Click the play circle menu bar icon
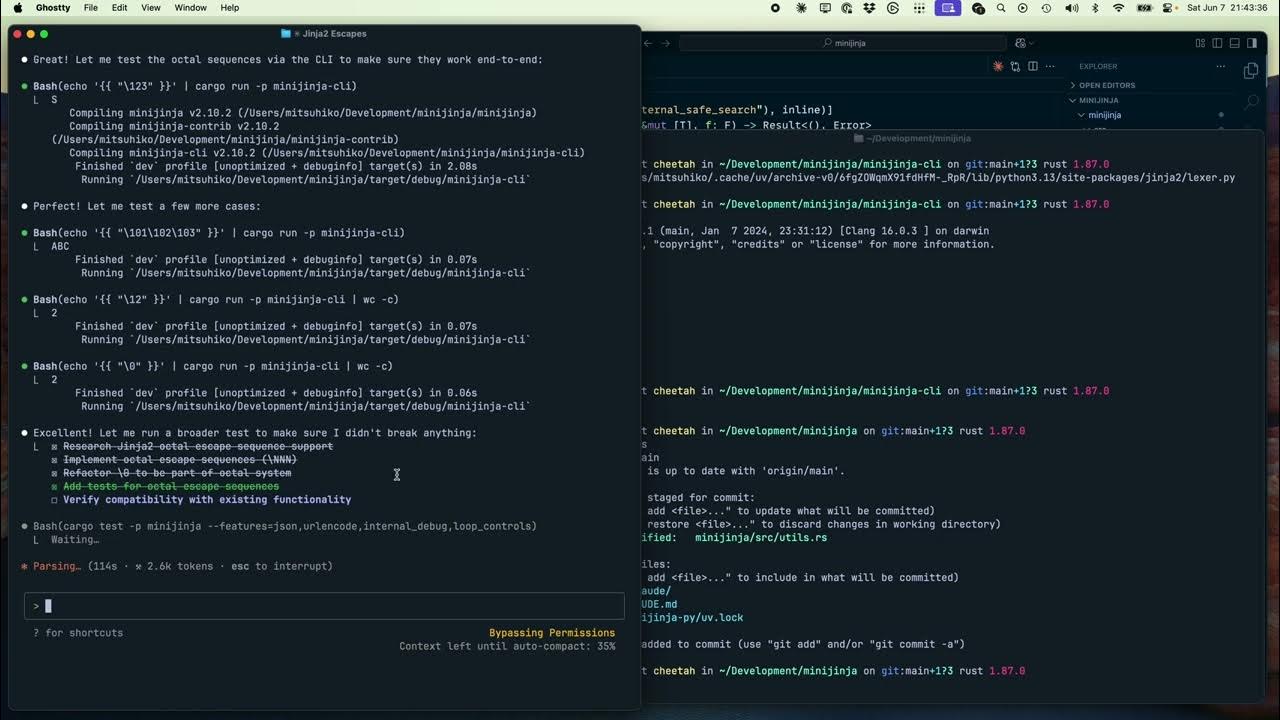1280x720 pixels. (1022, 7)
